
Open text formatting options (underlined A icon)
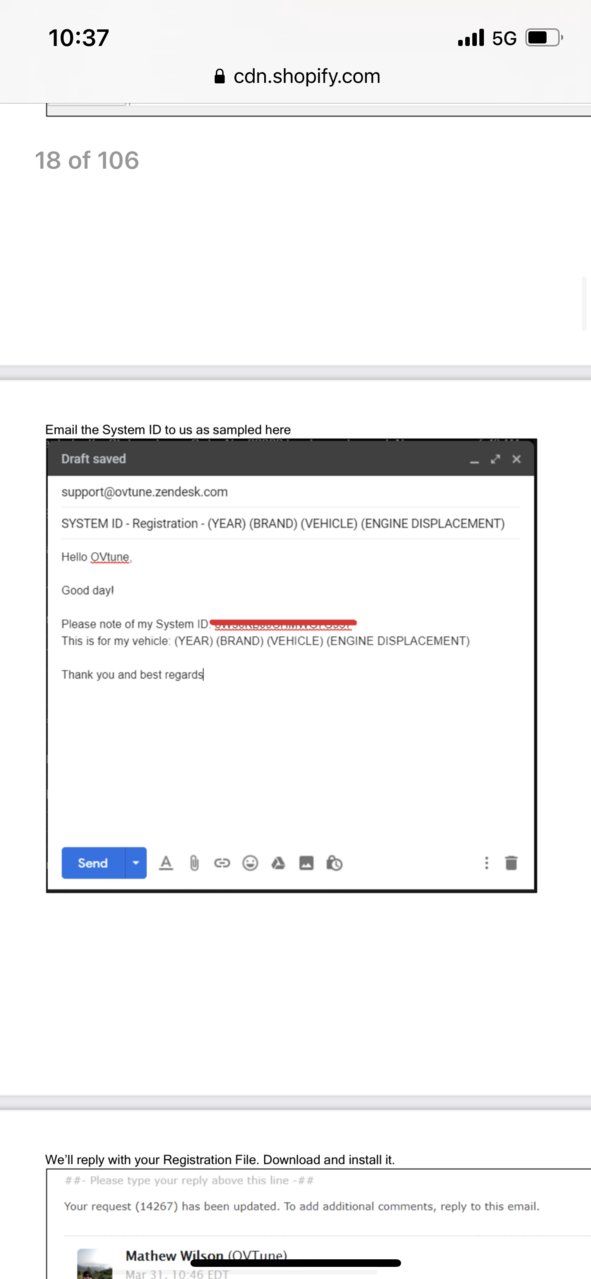pos(167,863)
